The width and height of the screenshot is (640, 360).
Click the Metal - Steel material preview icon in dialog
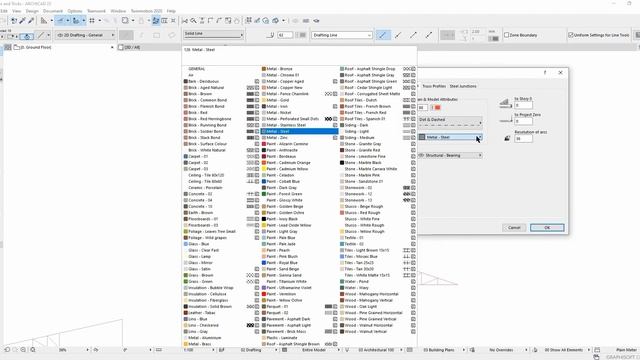point(422,137)
